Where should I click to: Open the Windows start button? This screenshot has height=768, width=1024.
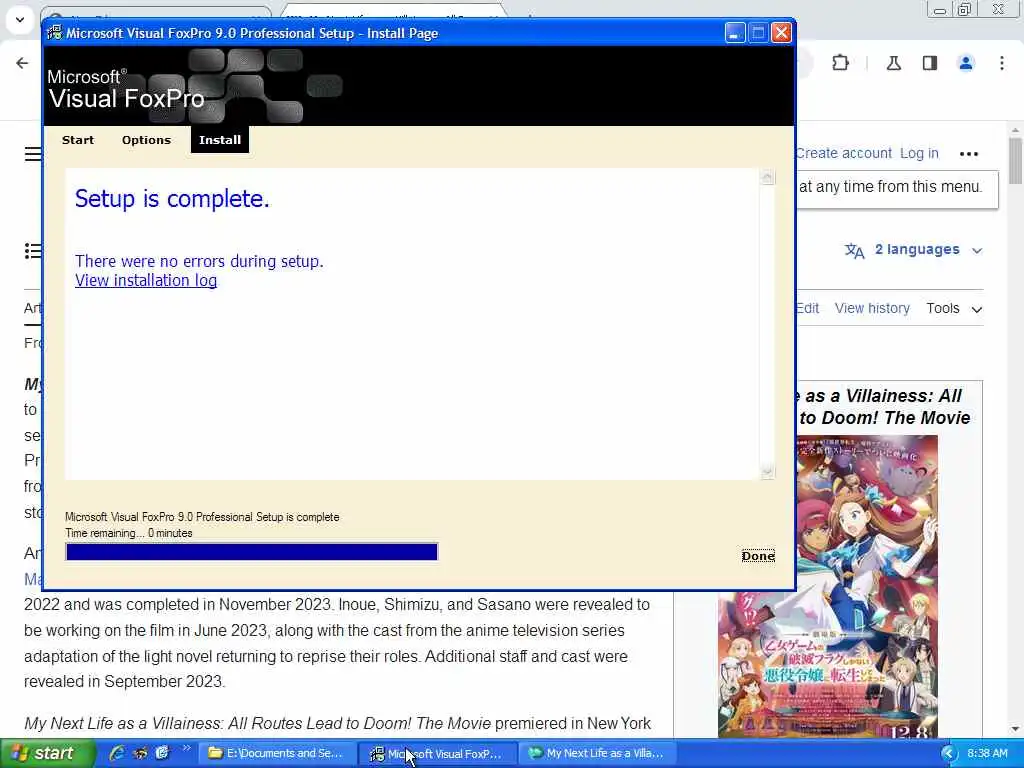tap(47, 754)
